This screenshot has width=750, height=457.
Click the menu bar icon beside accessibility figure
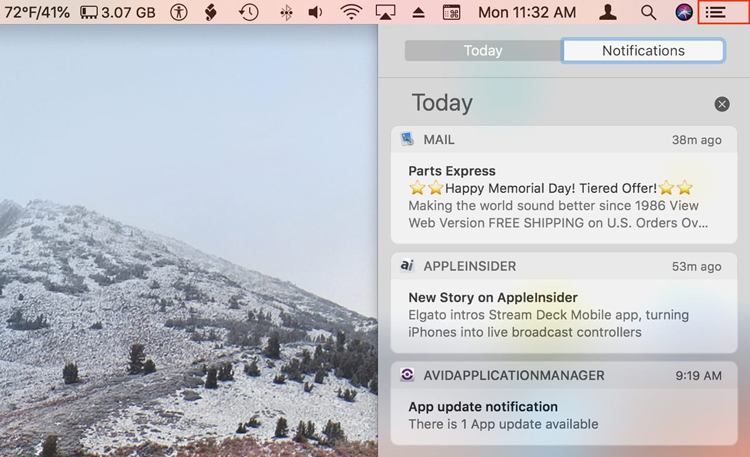pyautogui.click(x=211, y=12)
